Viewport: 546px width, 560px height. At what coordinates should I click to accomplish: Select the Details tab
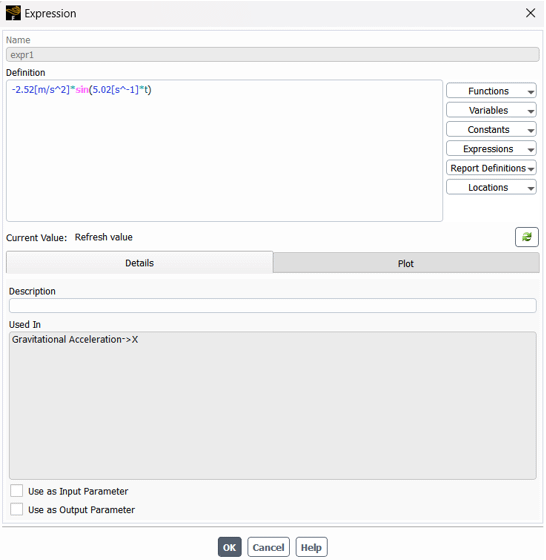point(139,263)
